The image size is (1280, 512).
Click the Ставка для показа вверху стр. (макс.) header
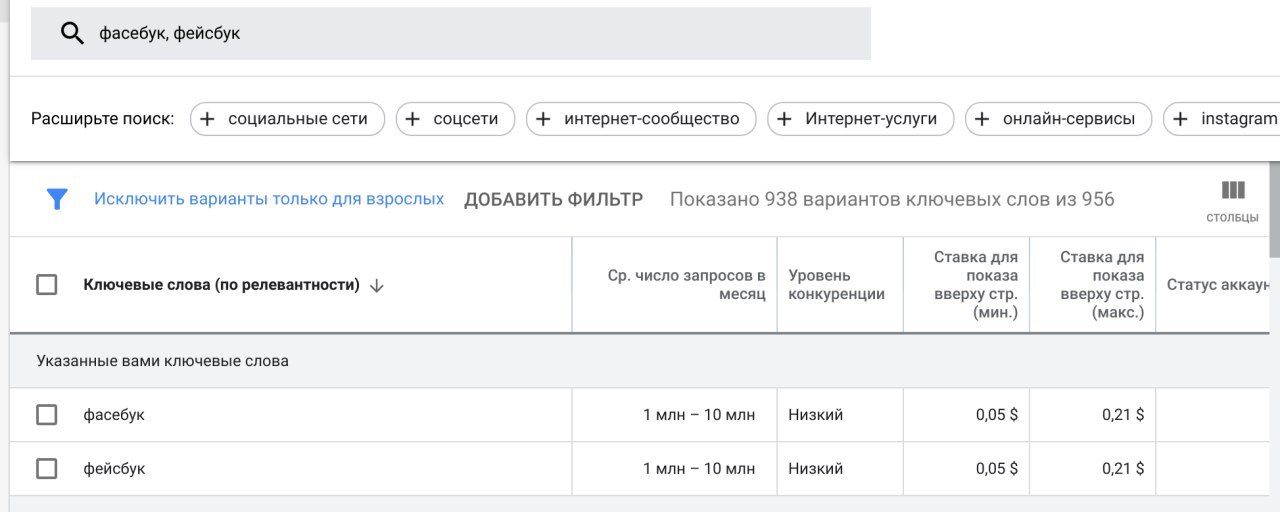1101,285
